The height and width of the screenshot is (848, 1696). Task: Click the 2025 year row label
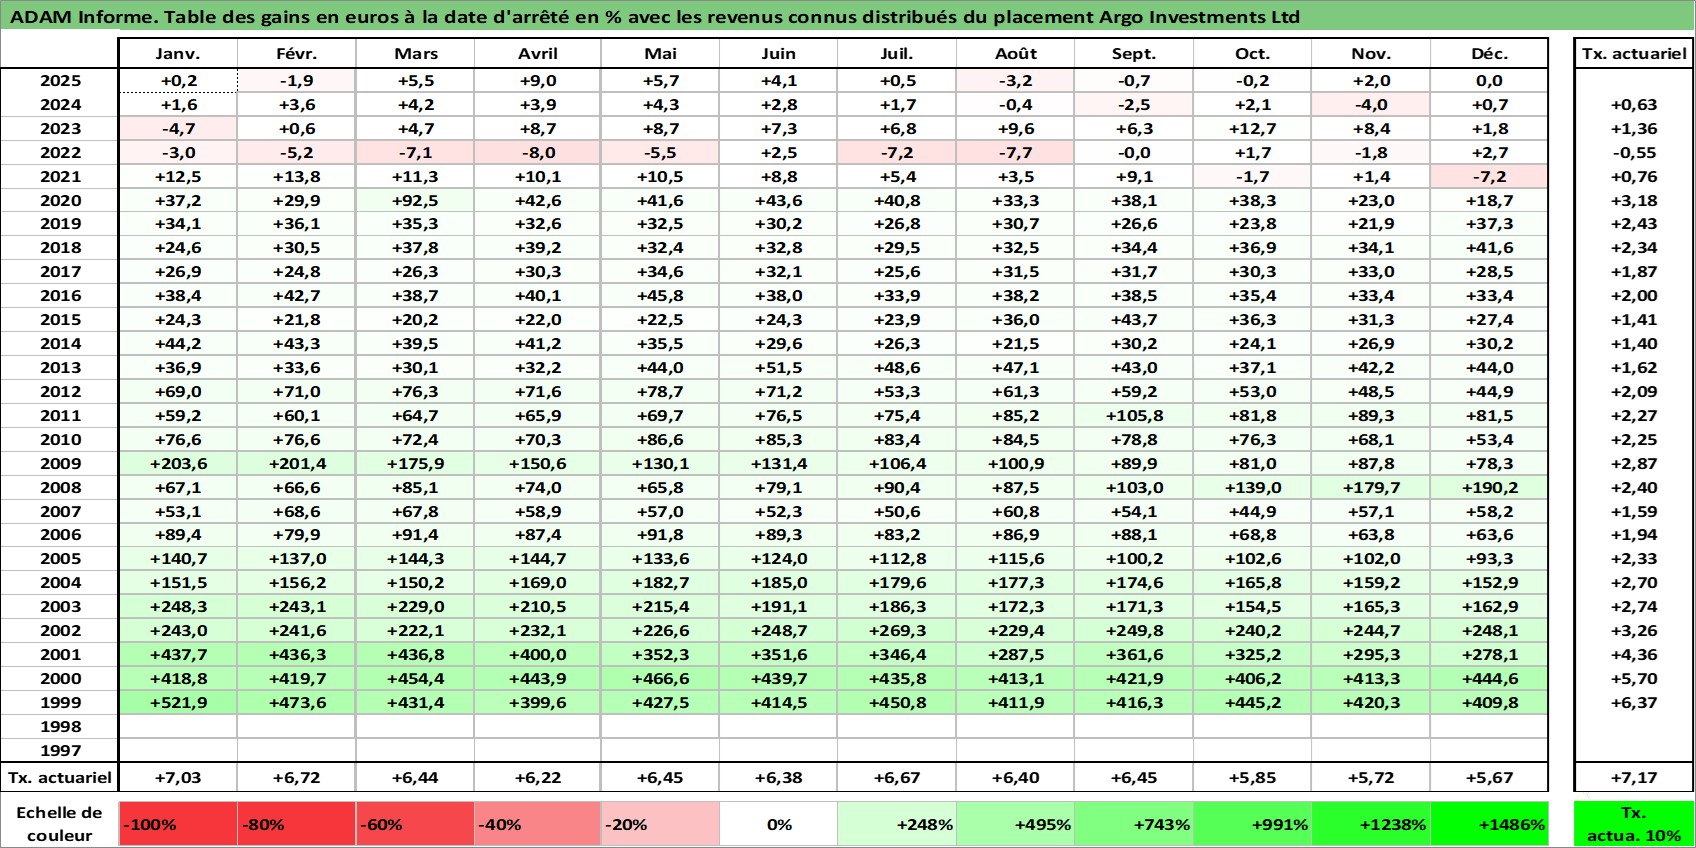[x=60, y=81]
